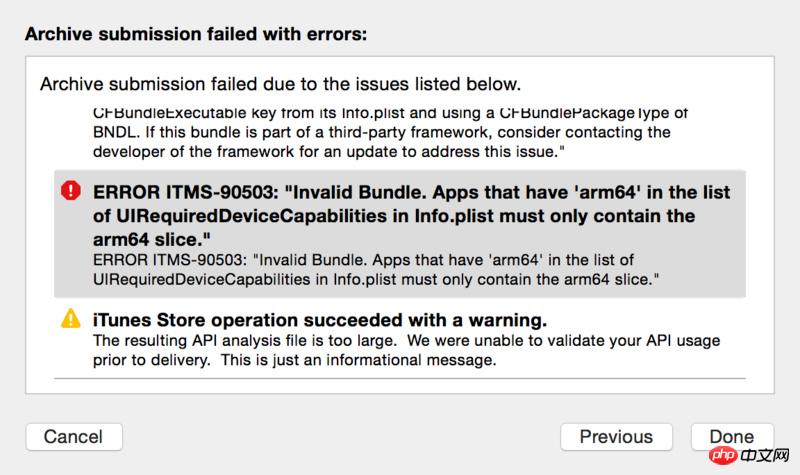This screenshot has width=800, height=475.
Task: Click line starting 'BNDL. If this bundle'
Action: click(381, 132)
